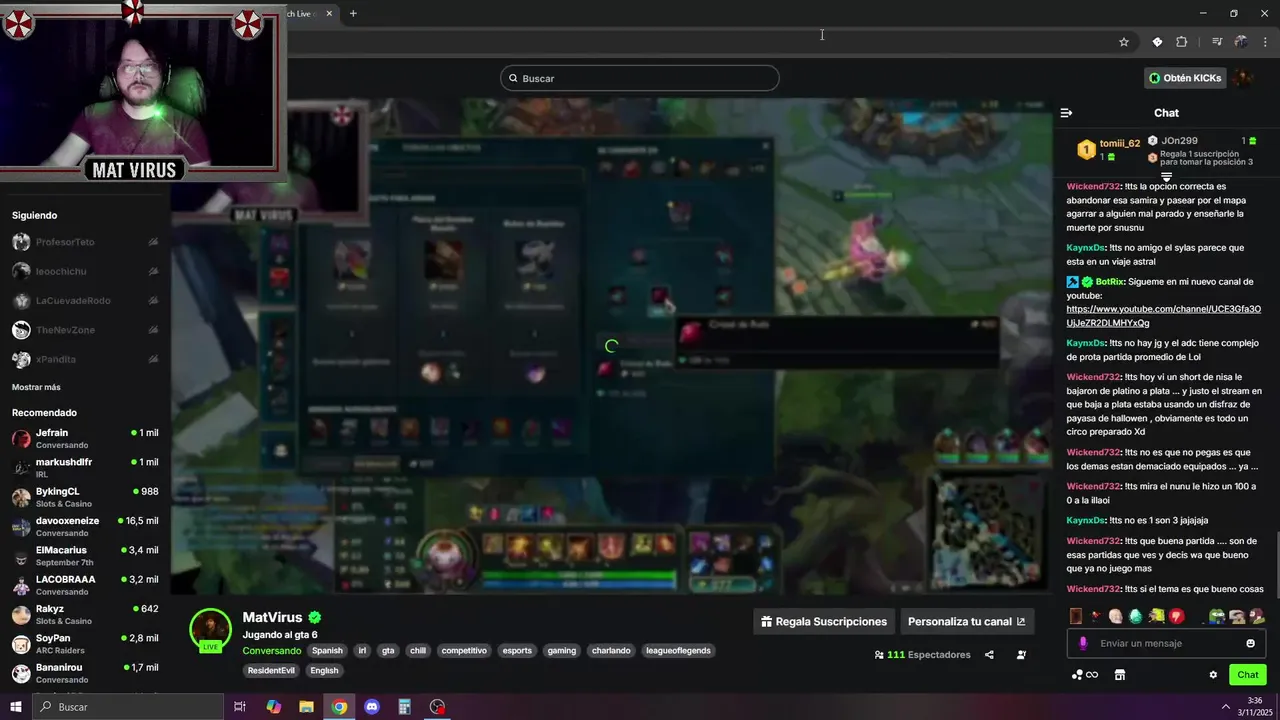Viewport: 1280px width, 720px height.
Task: Select the SpongeBob emote in chat bar
Action: [x=1157, y=616]
